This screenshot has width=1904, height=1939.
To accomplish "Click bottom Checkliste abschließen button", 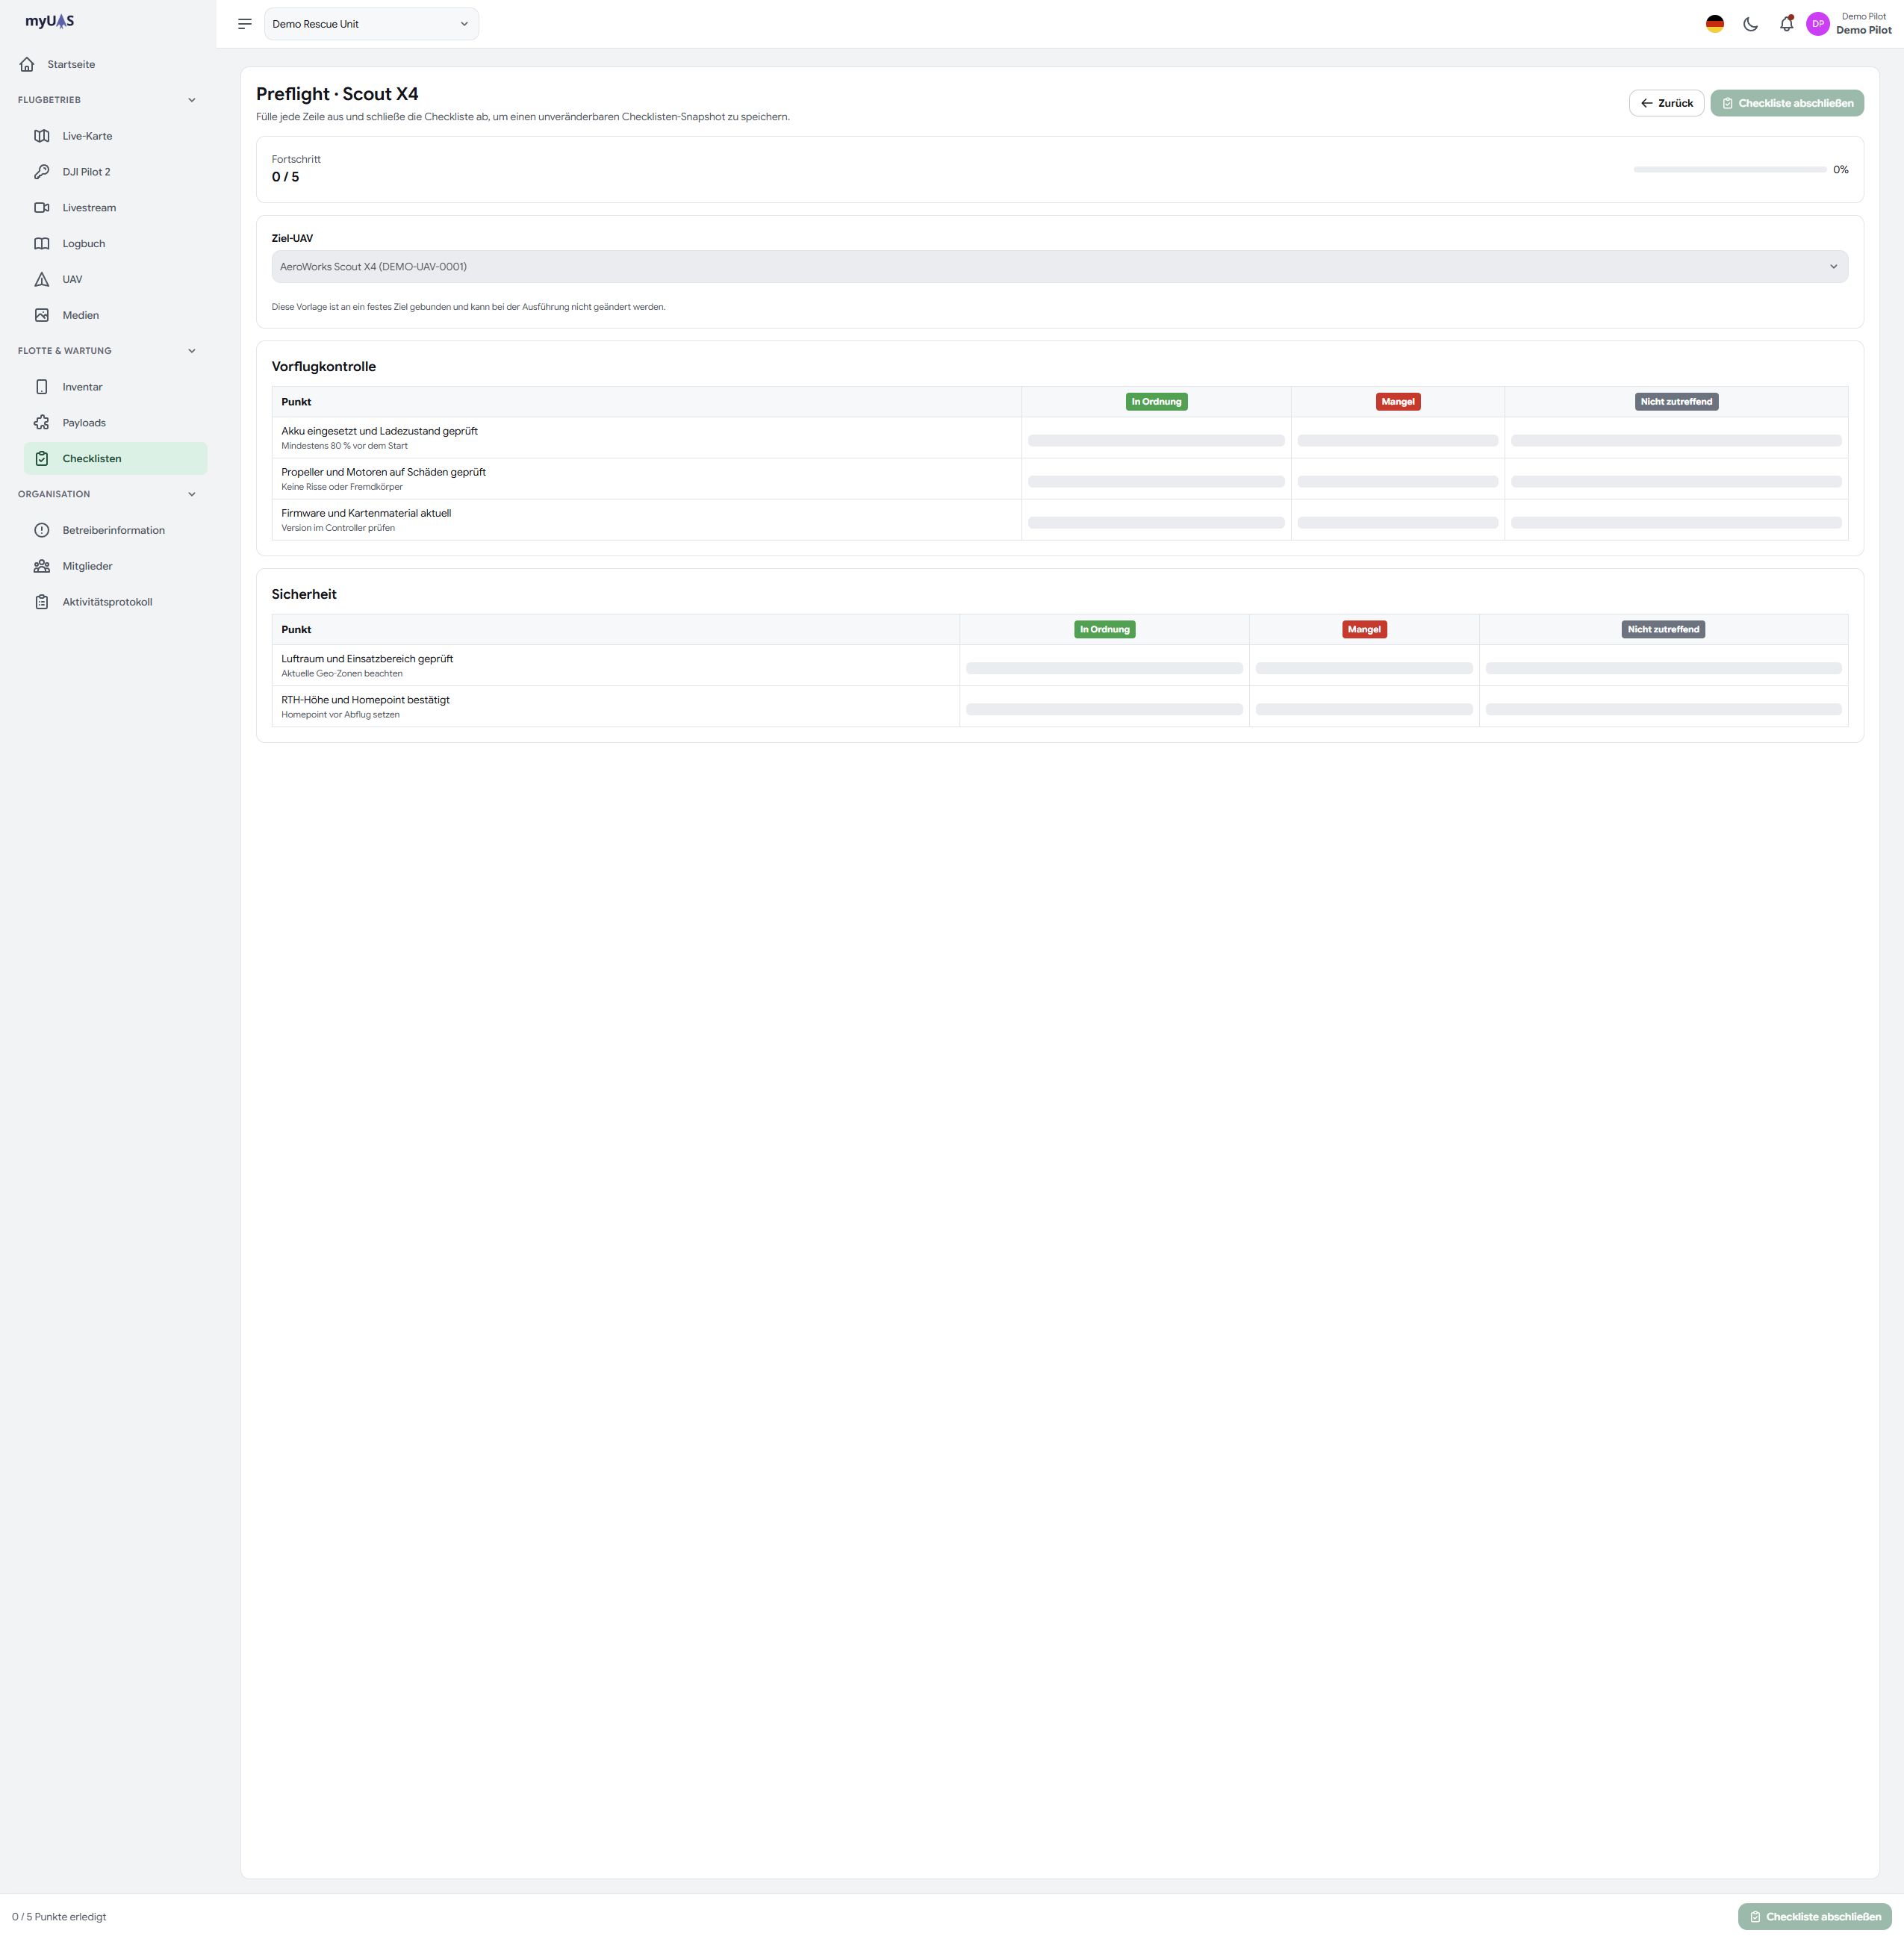I will pos(1814,1916).
